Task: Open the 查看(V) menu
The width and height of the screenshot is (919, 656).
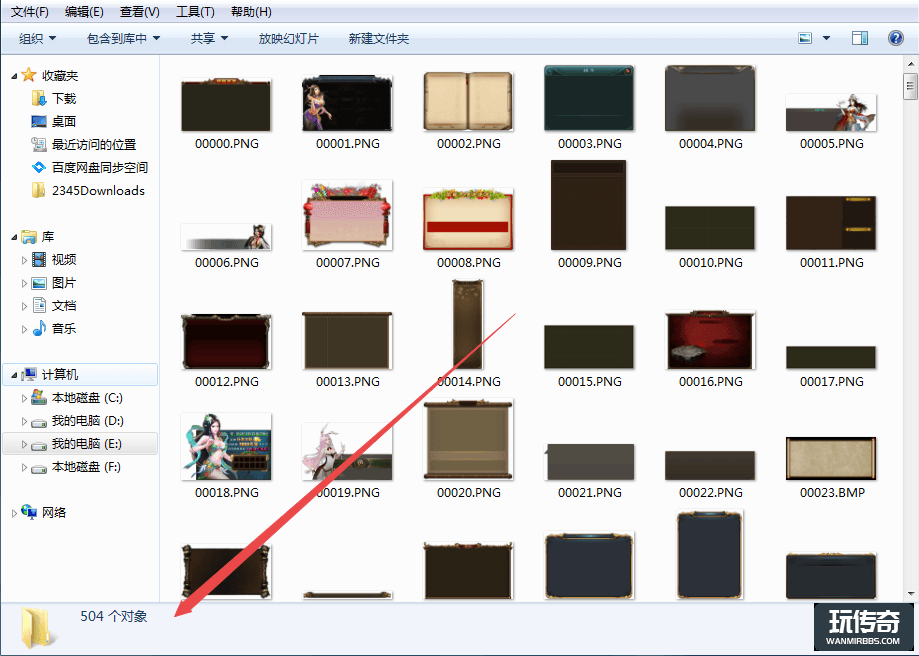Action: coord(139,12)
